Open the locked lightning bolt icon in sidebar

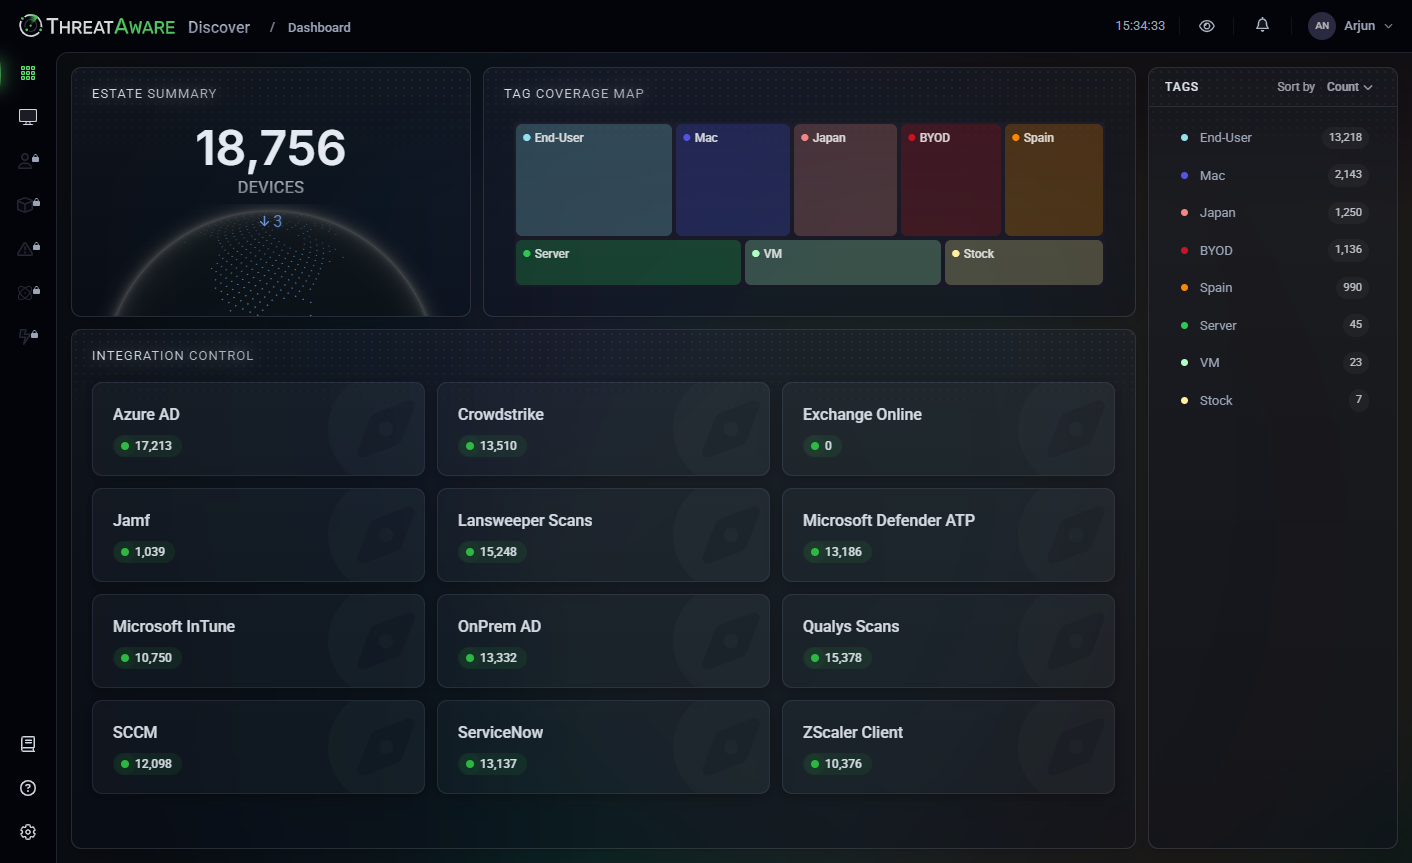click(28, 337)
